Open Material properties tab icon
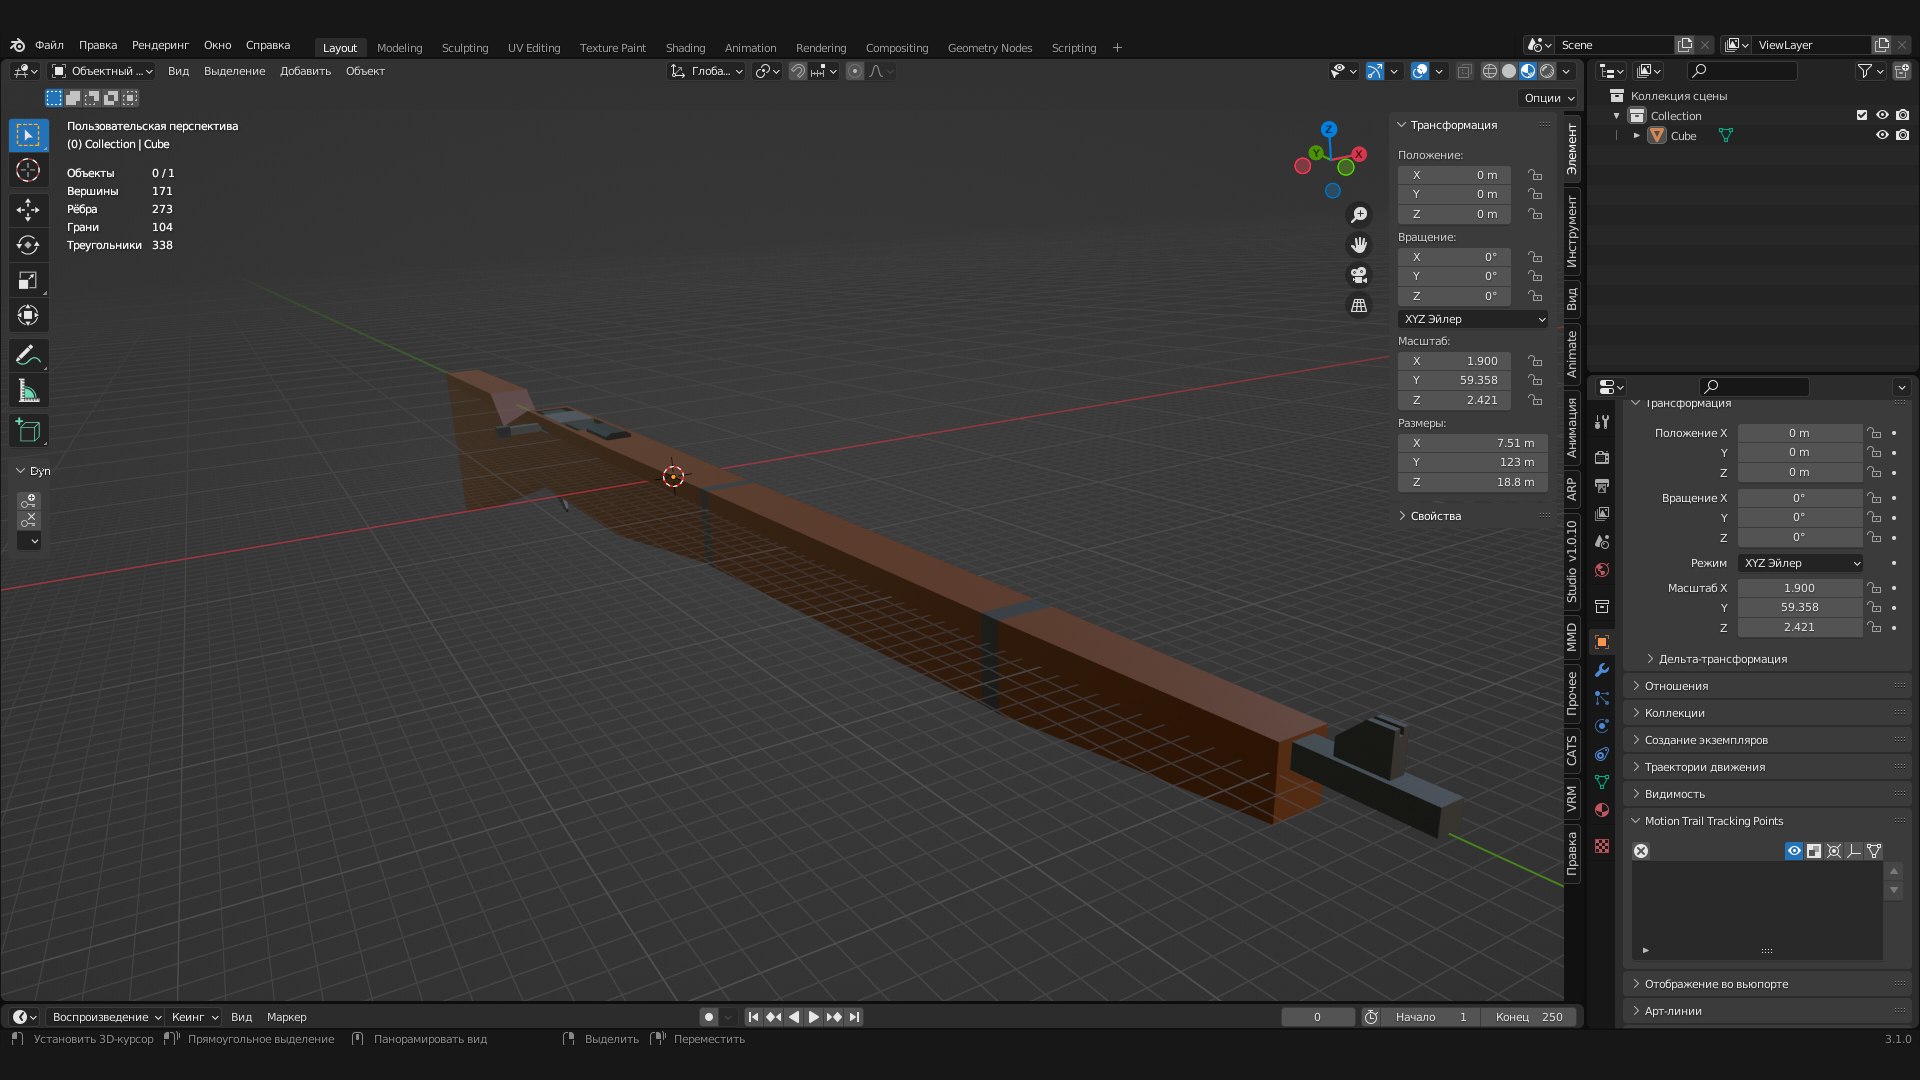The image size is (1920, 1080). pos(1602,810)
